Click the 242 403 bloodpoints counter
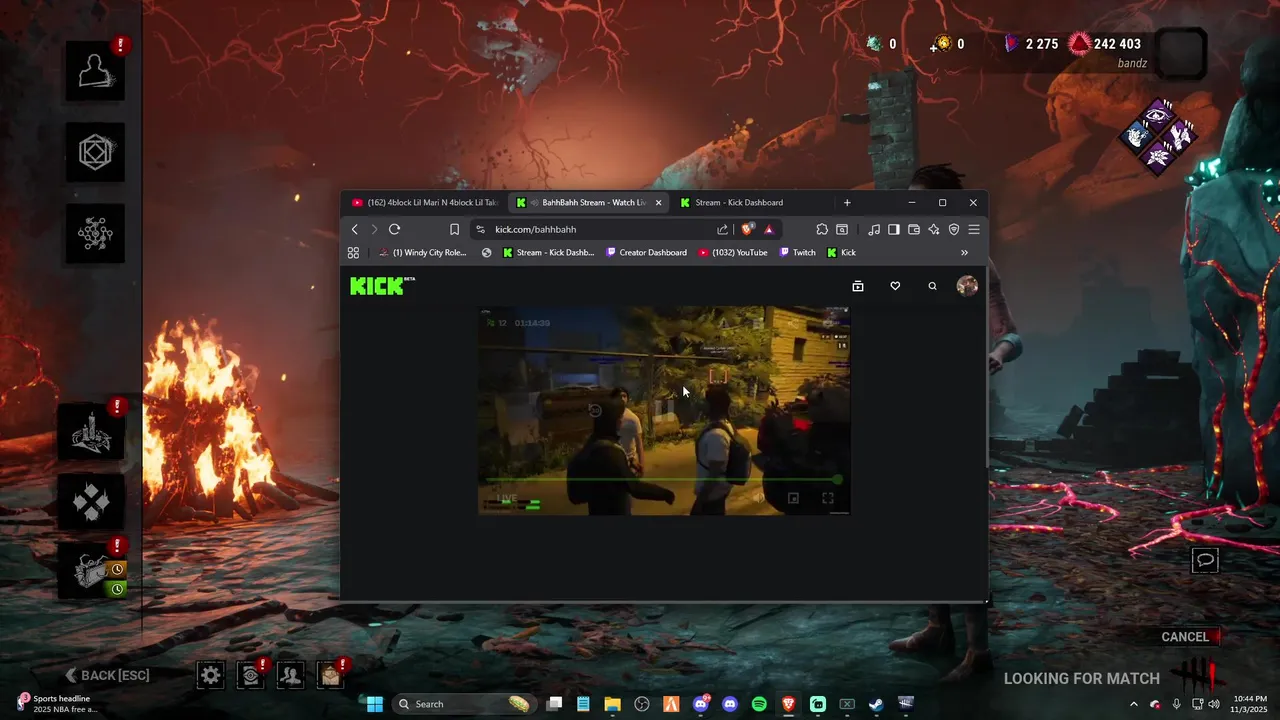The width and height of the screenshot is (1280, 720). coord(1105,44)
